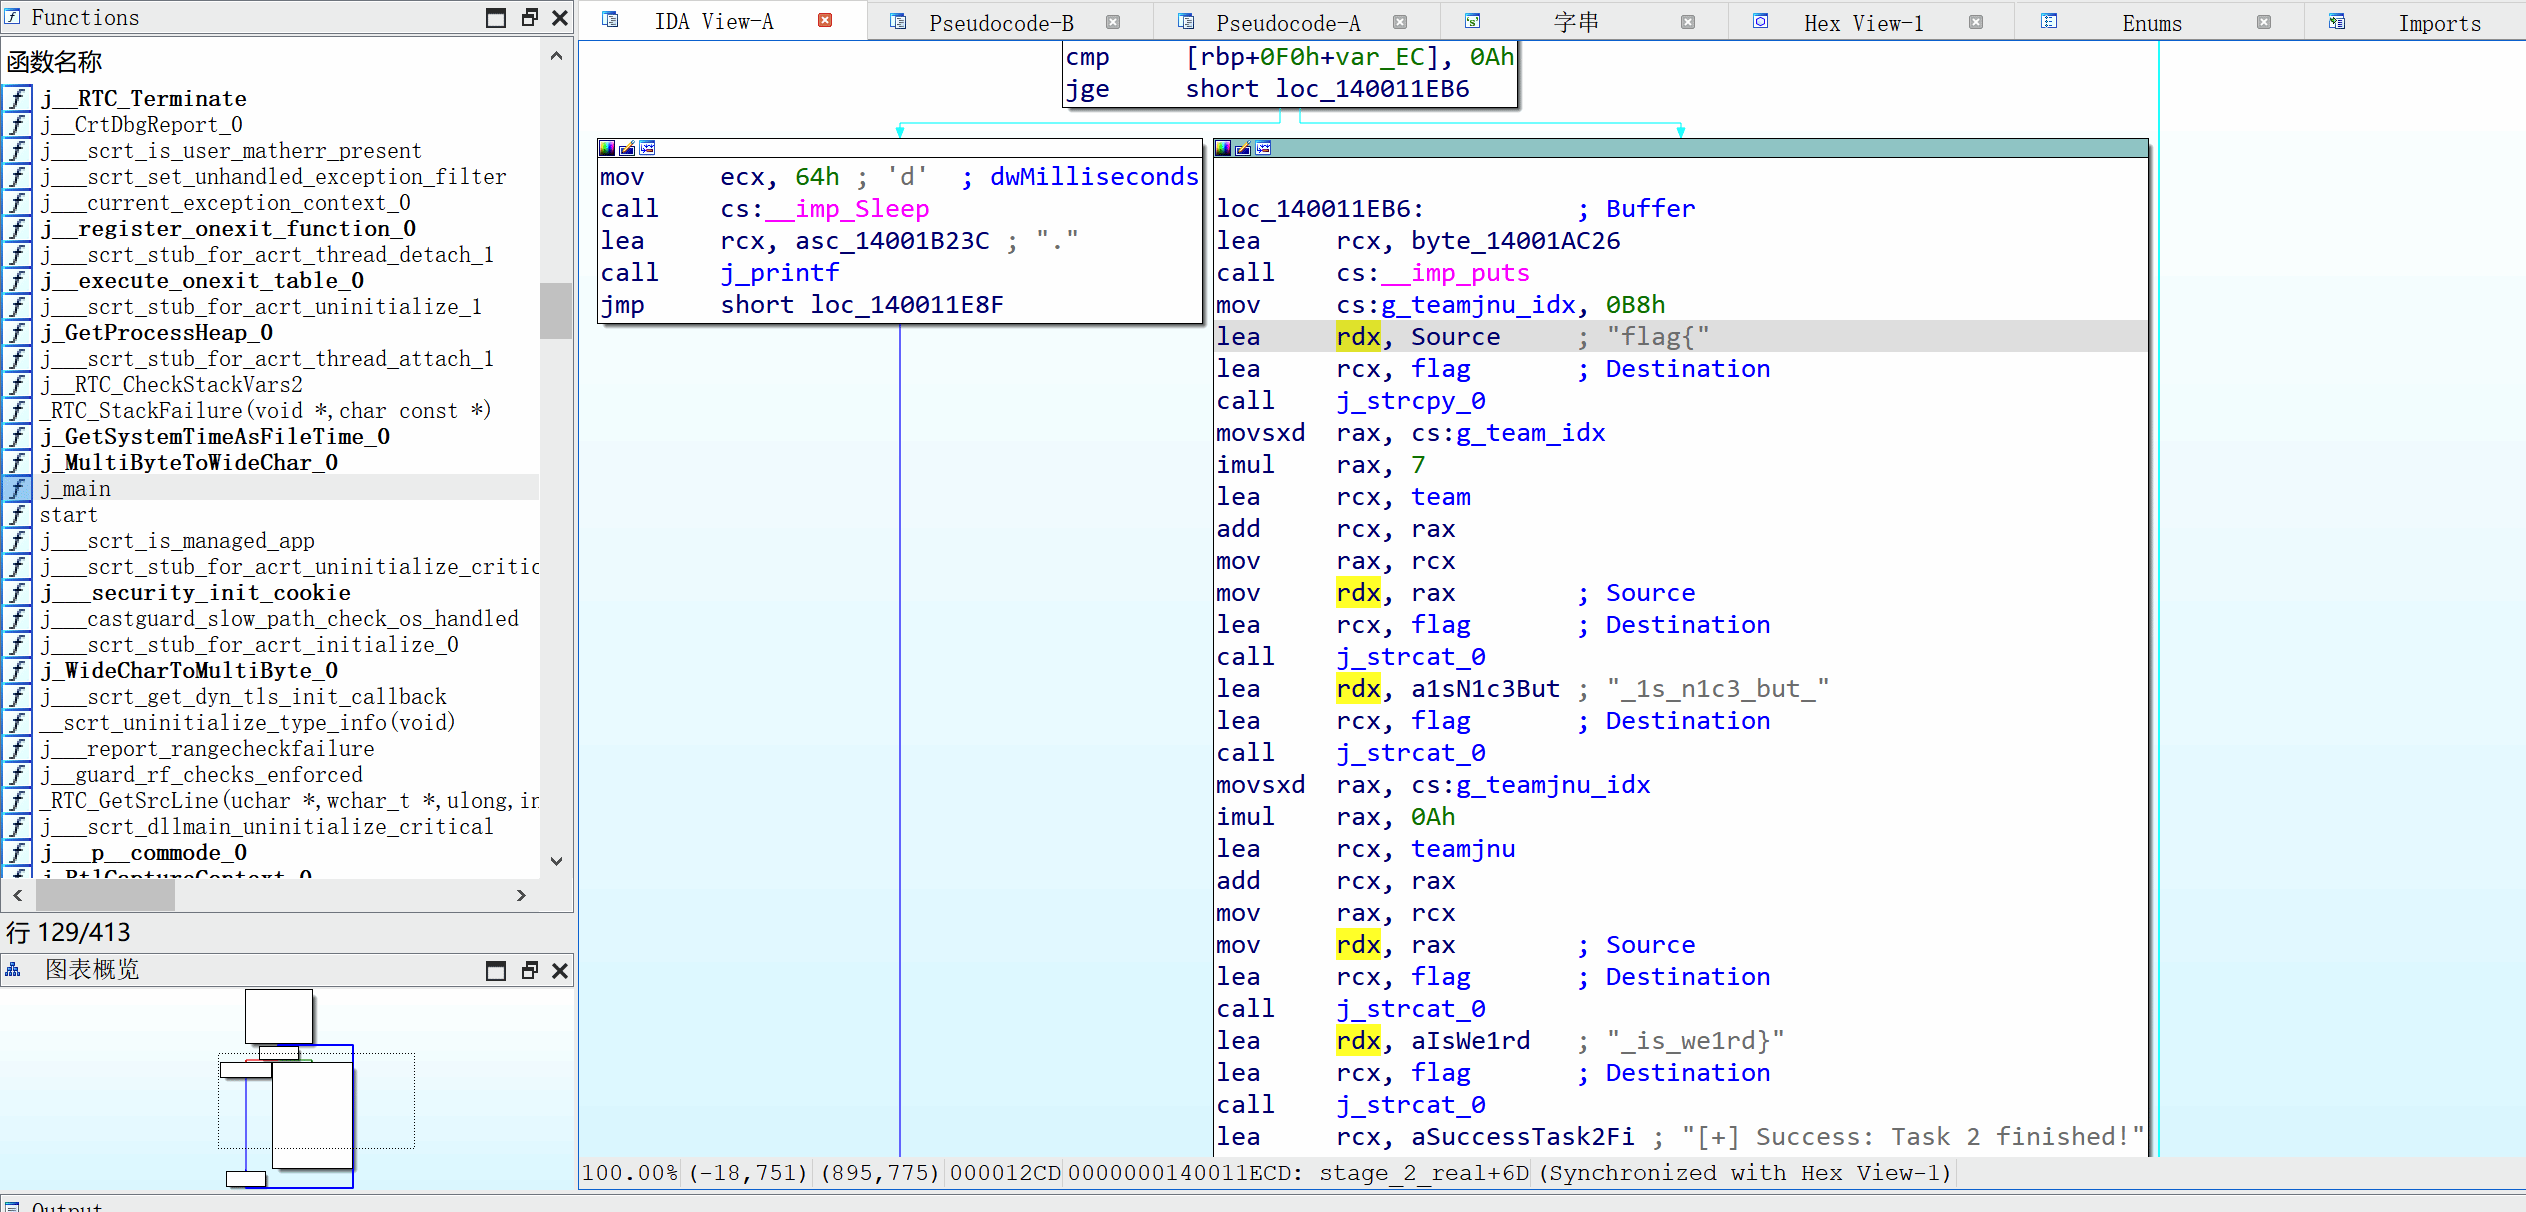Screen dimensions: 2526x1212
Task: Close the 字串 tab
Action: 1688,22
